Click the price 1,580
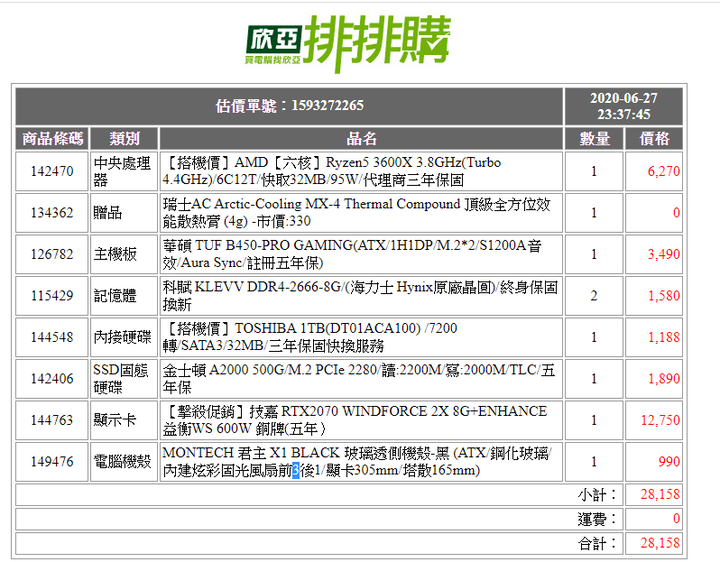The height and width of the screenshot is (562, 720). pos(664,295)
